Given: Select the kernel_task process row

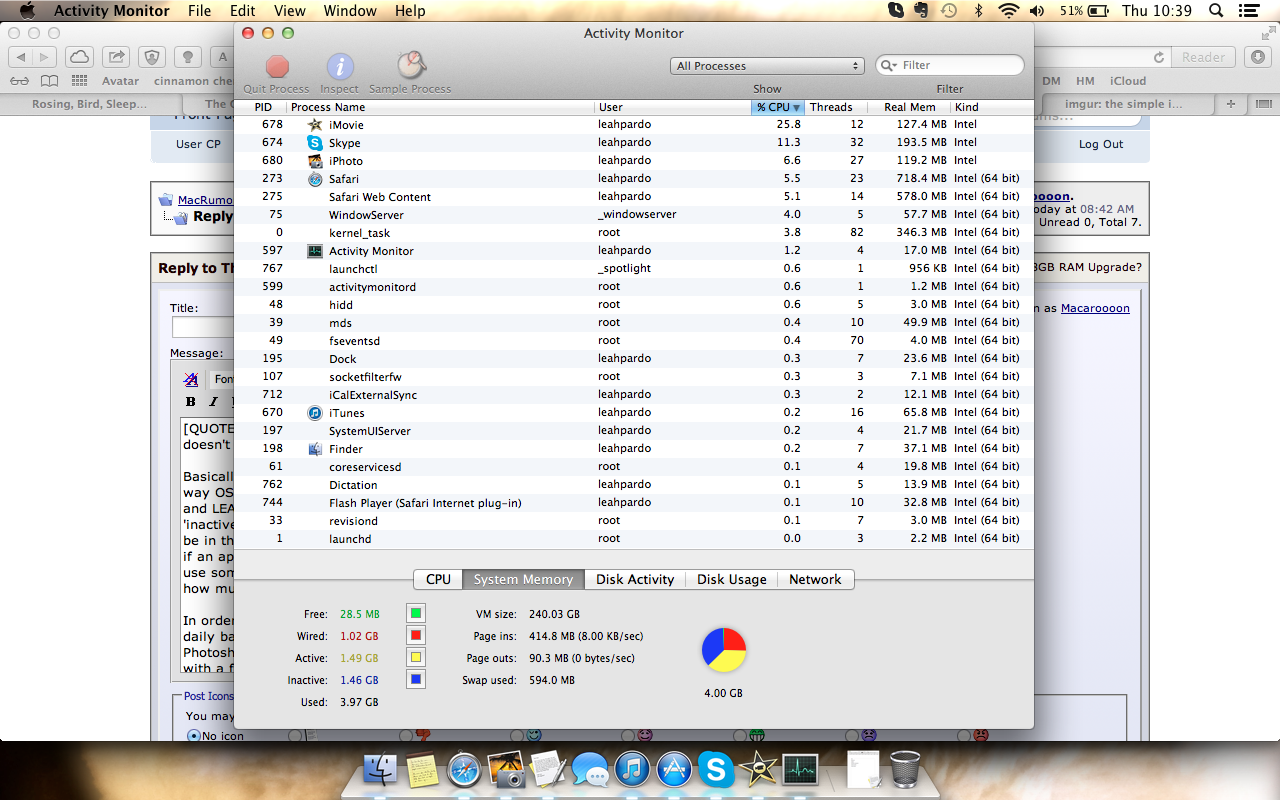Looking at the screenshot, I should pos(634,232).
